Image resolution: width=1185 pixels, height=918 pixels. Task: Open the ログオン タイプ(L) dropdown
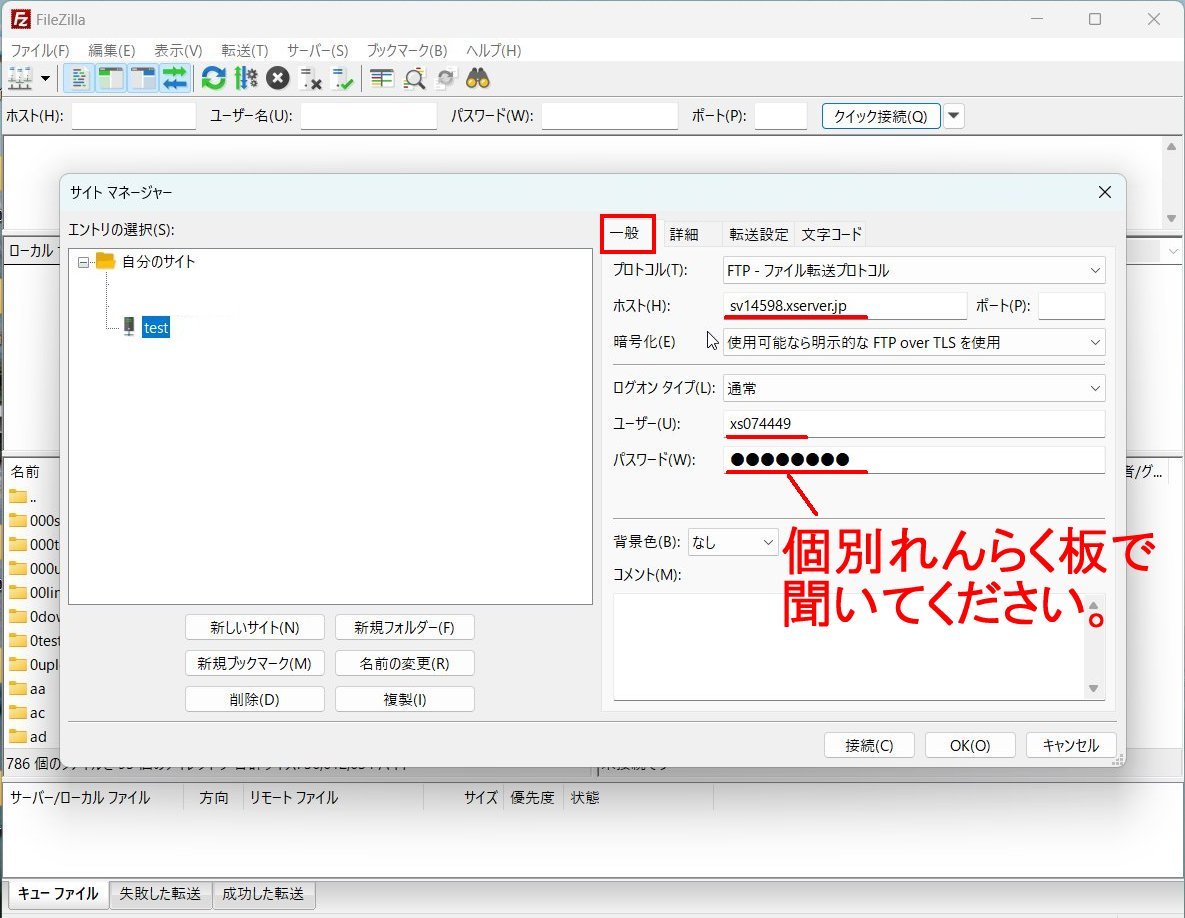[914, 388]
